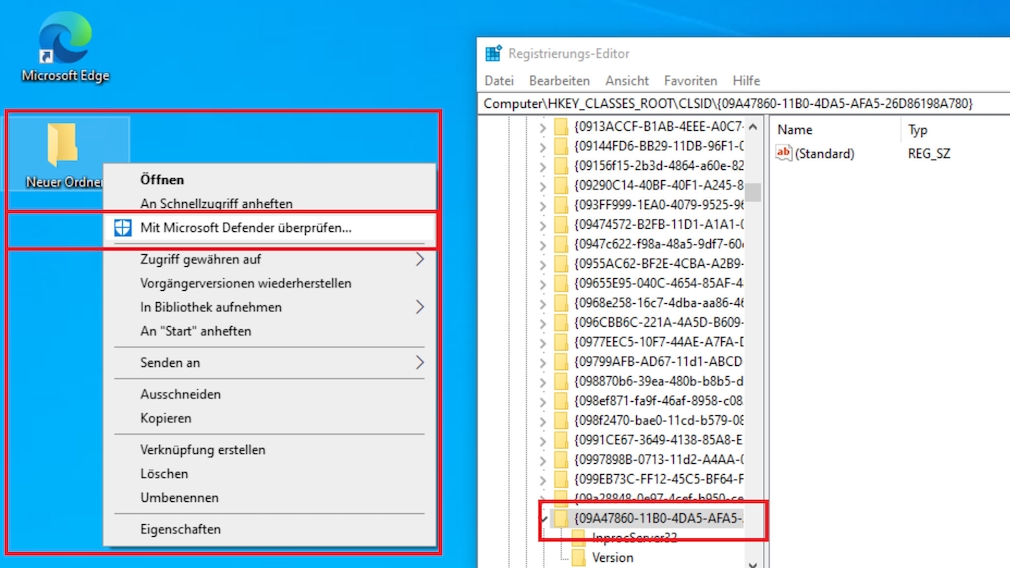Choose An "Start" anheften
Image resolution: width=1010 pixels, height=568 pixels.
click(x=270, y=331)
